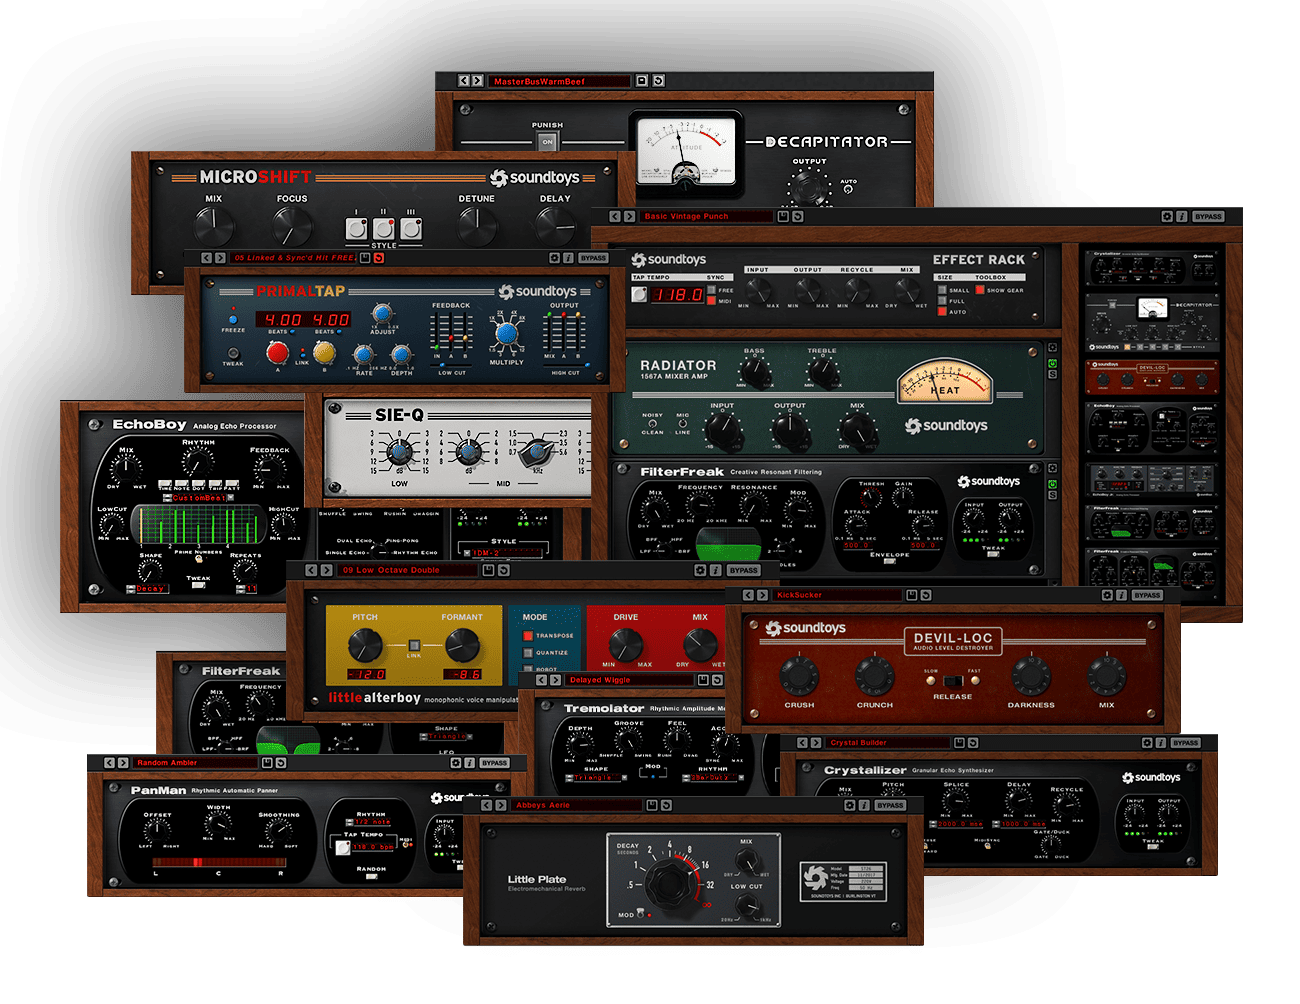This screenshot has height=1004, width=1300.
Task: Click the Crush knob in Devil-Loc
Action: [799, 676]
